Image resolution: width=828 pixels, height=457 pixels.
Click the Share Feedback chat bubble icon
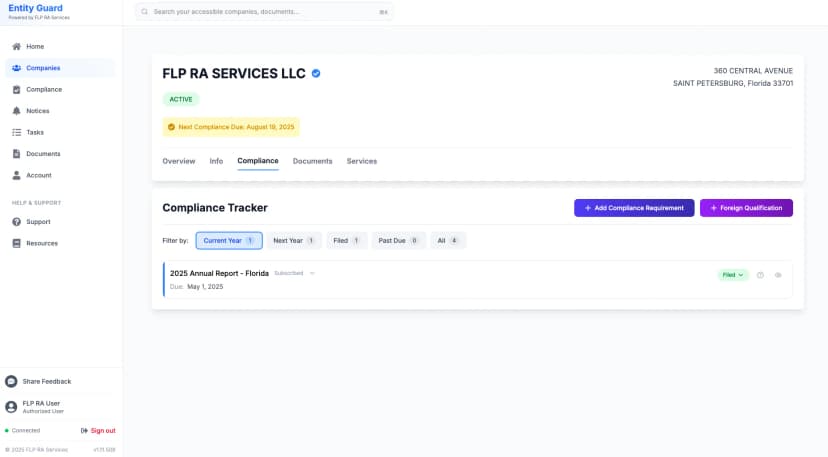11,381
